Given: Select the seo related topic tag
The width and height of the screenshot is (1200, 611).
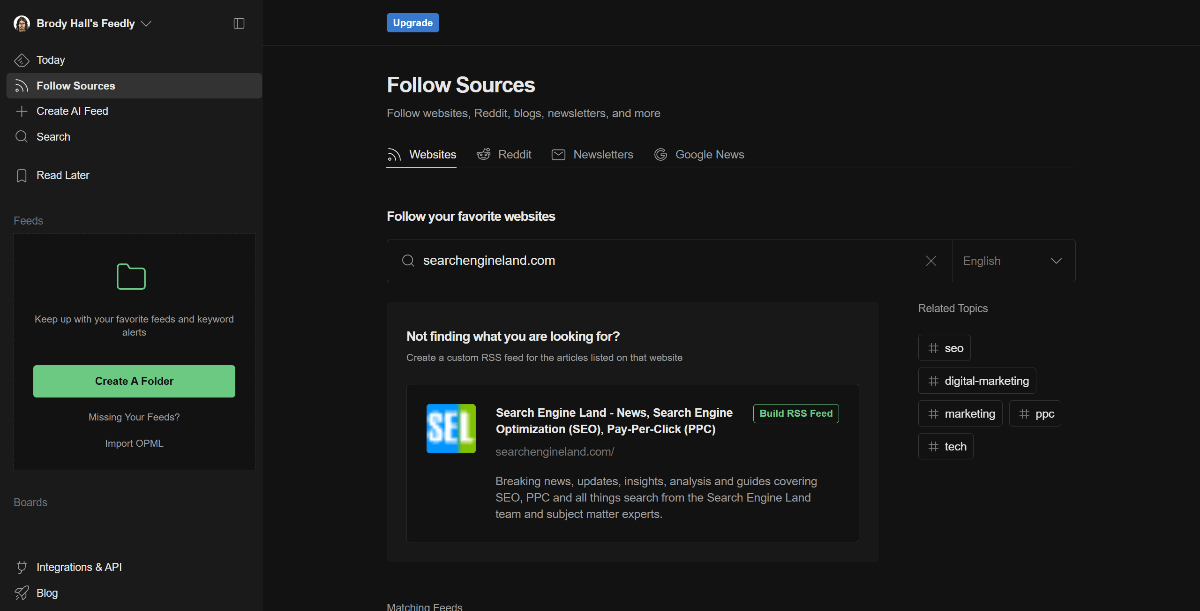Looking at the screenshot, I should [x=945, y=348].
